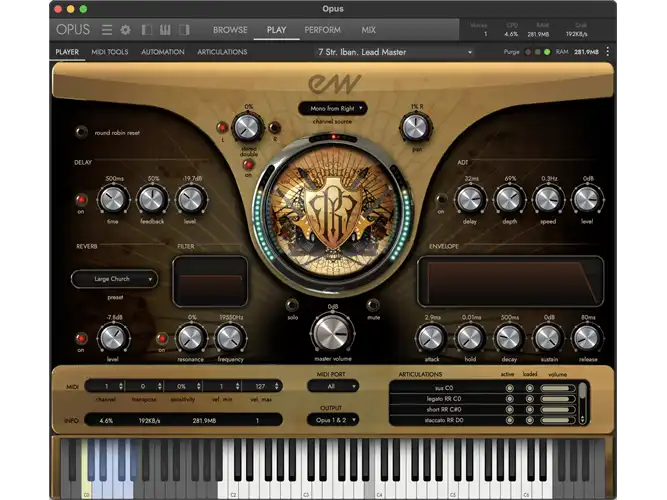Click the ADT depth knob
Image resolution: width=667 pixels, height=500 pixels.
pos(509,200)
